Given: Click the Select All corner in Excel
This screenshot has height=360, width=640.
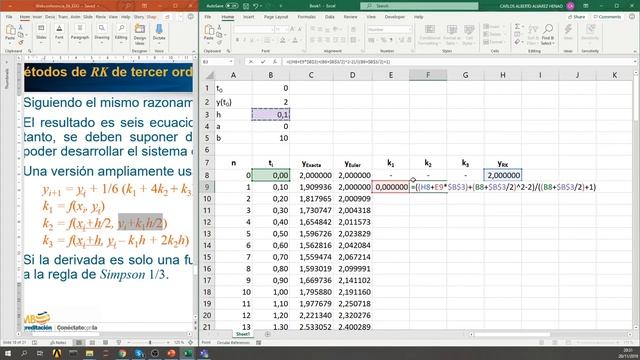Looking at the screenshot, I should point(209,75).
